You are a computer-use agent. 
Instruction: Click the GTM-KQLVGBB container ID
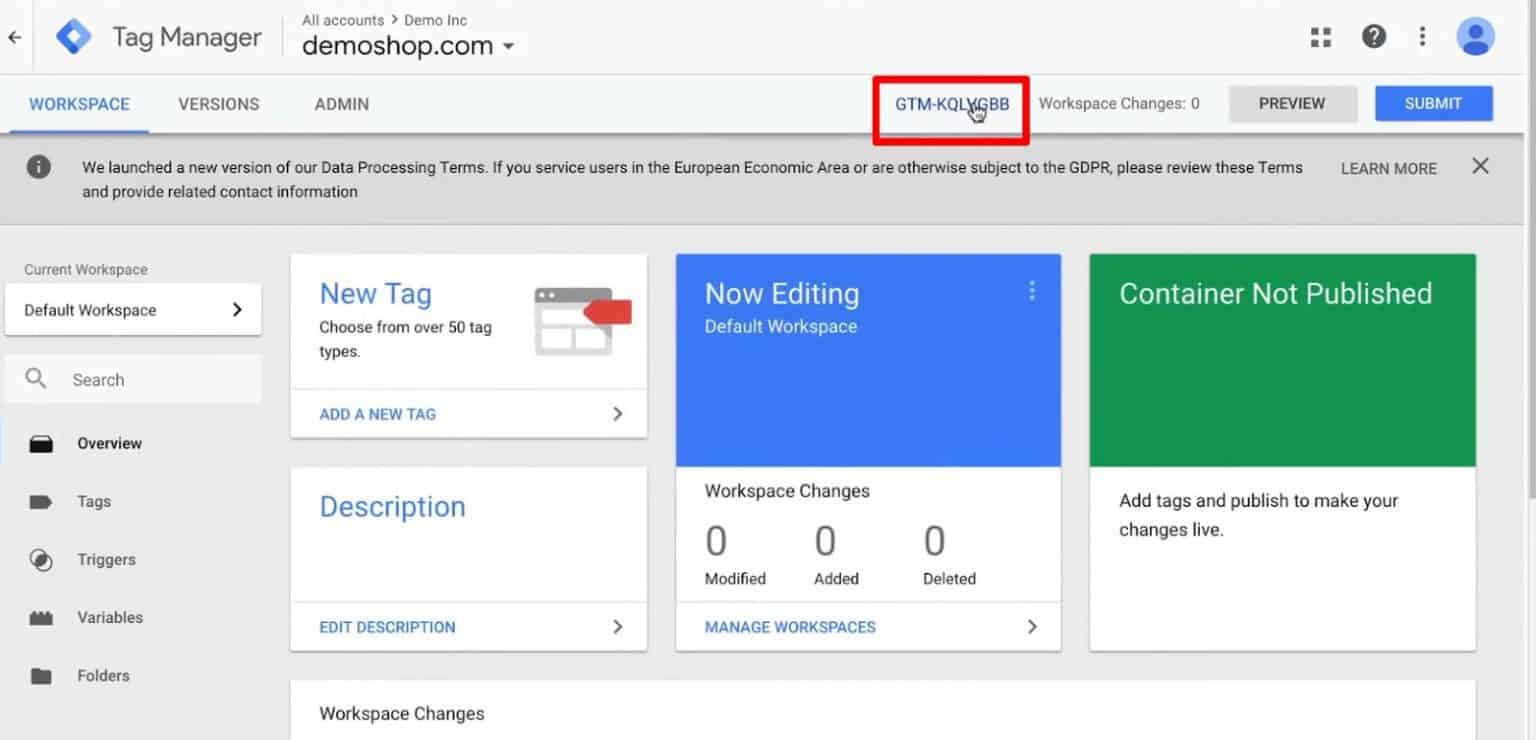click(x=948, y=103)
